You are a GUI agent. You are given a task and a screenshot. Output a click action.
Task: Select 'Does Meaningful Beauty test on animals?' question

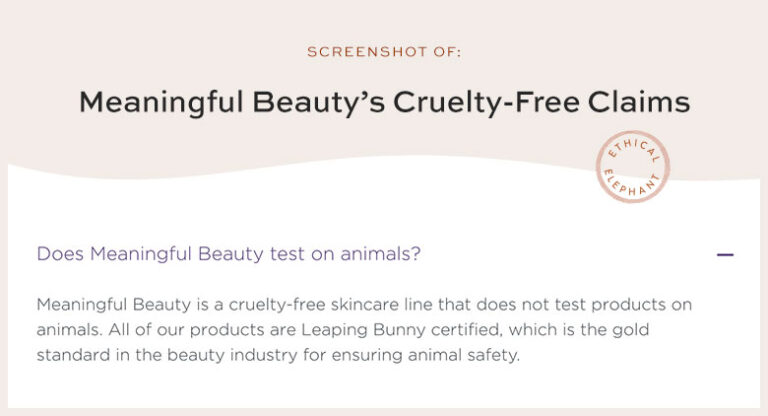[229, 254]
